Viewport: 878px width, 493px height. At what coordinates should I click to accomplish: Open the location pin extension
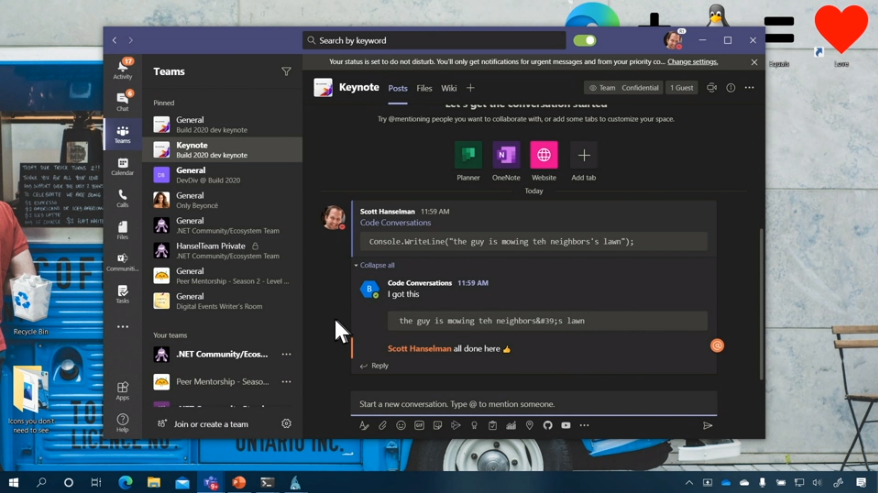pyautogui.click(x=529, y=425)
